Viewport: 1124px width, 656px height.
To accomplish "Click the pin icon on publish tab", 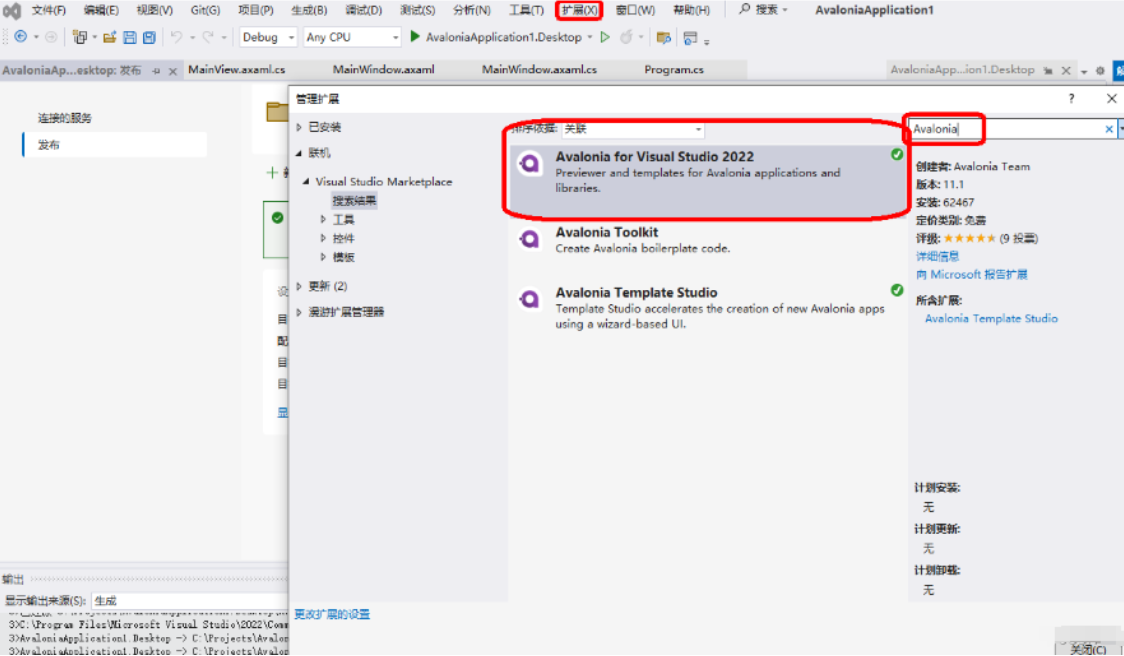I will [156, 71].
